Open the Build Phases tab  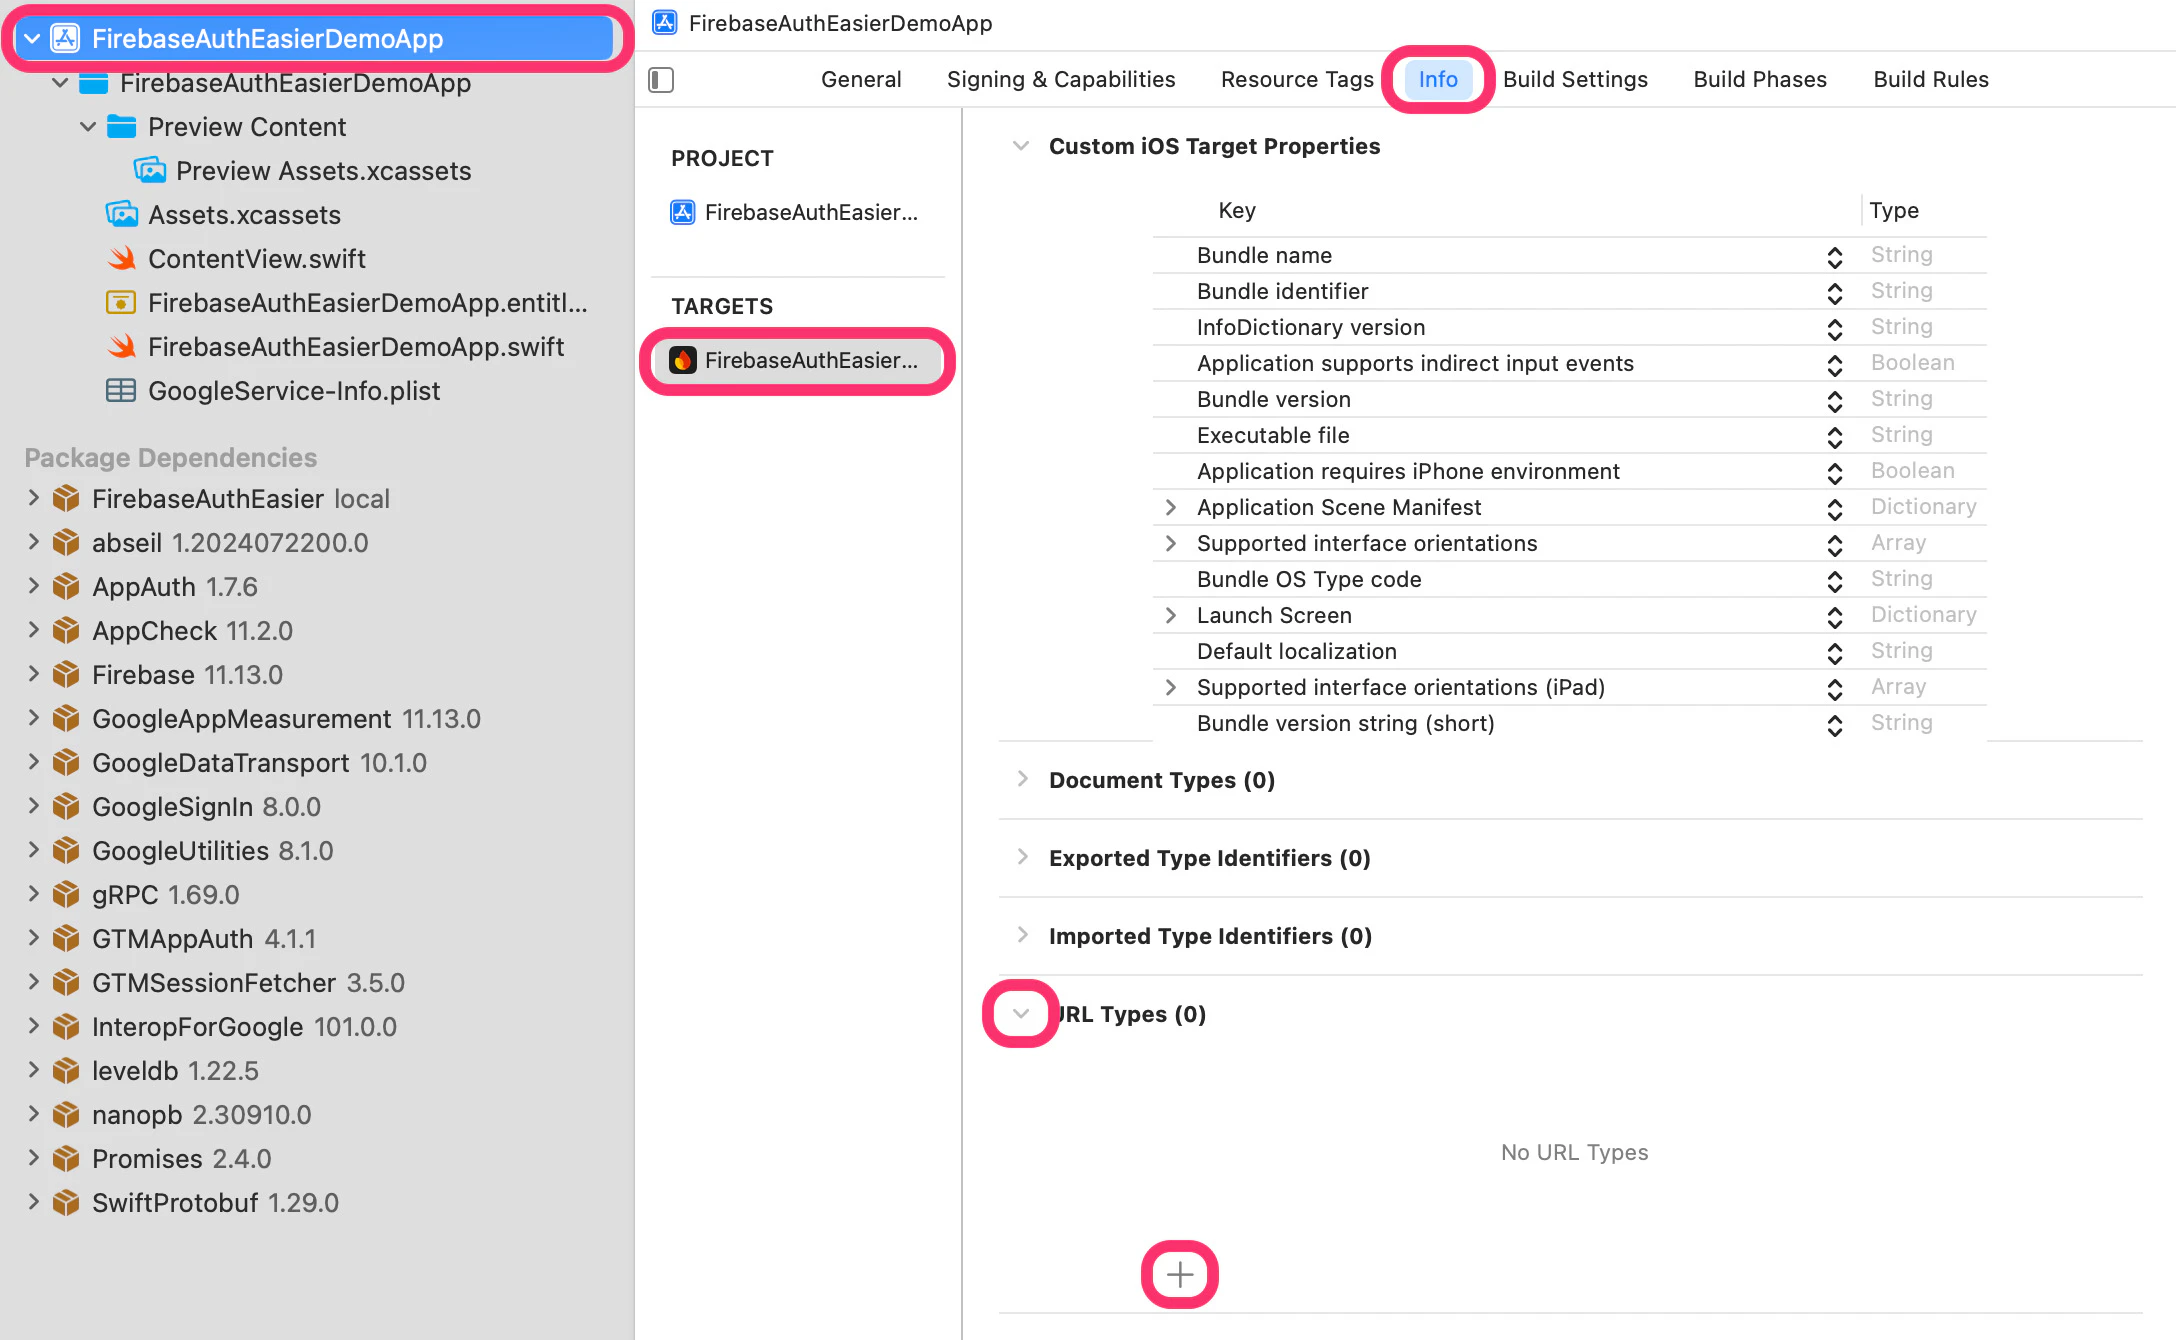click(1760, 79)
